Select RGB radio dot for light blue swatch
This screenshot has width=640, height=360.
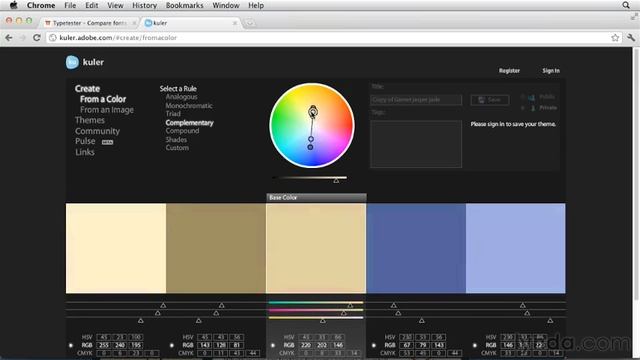(x=474, y=345)
